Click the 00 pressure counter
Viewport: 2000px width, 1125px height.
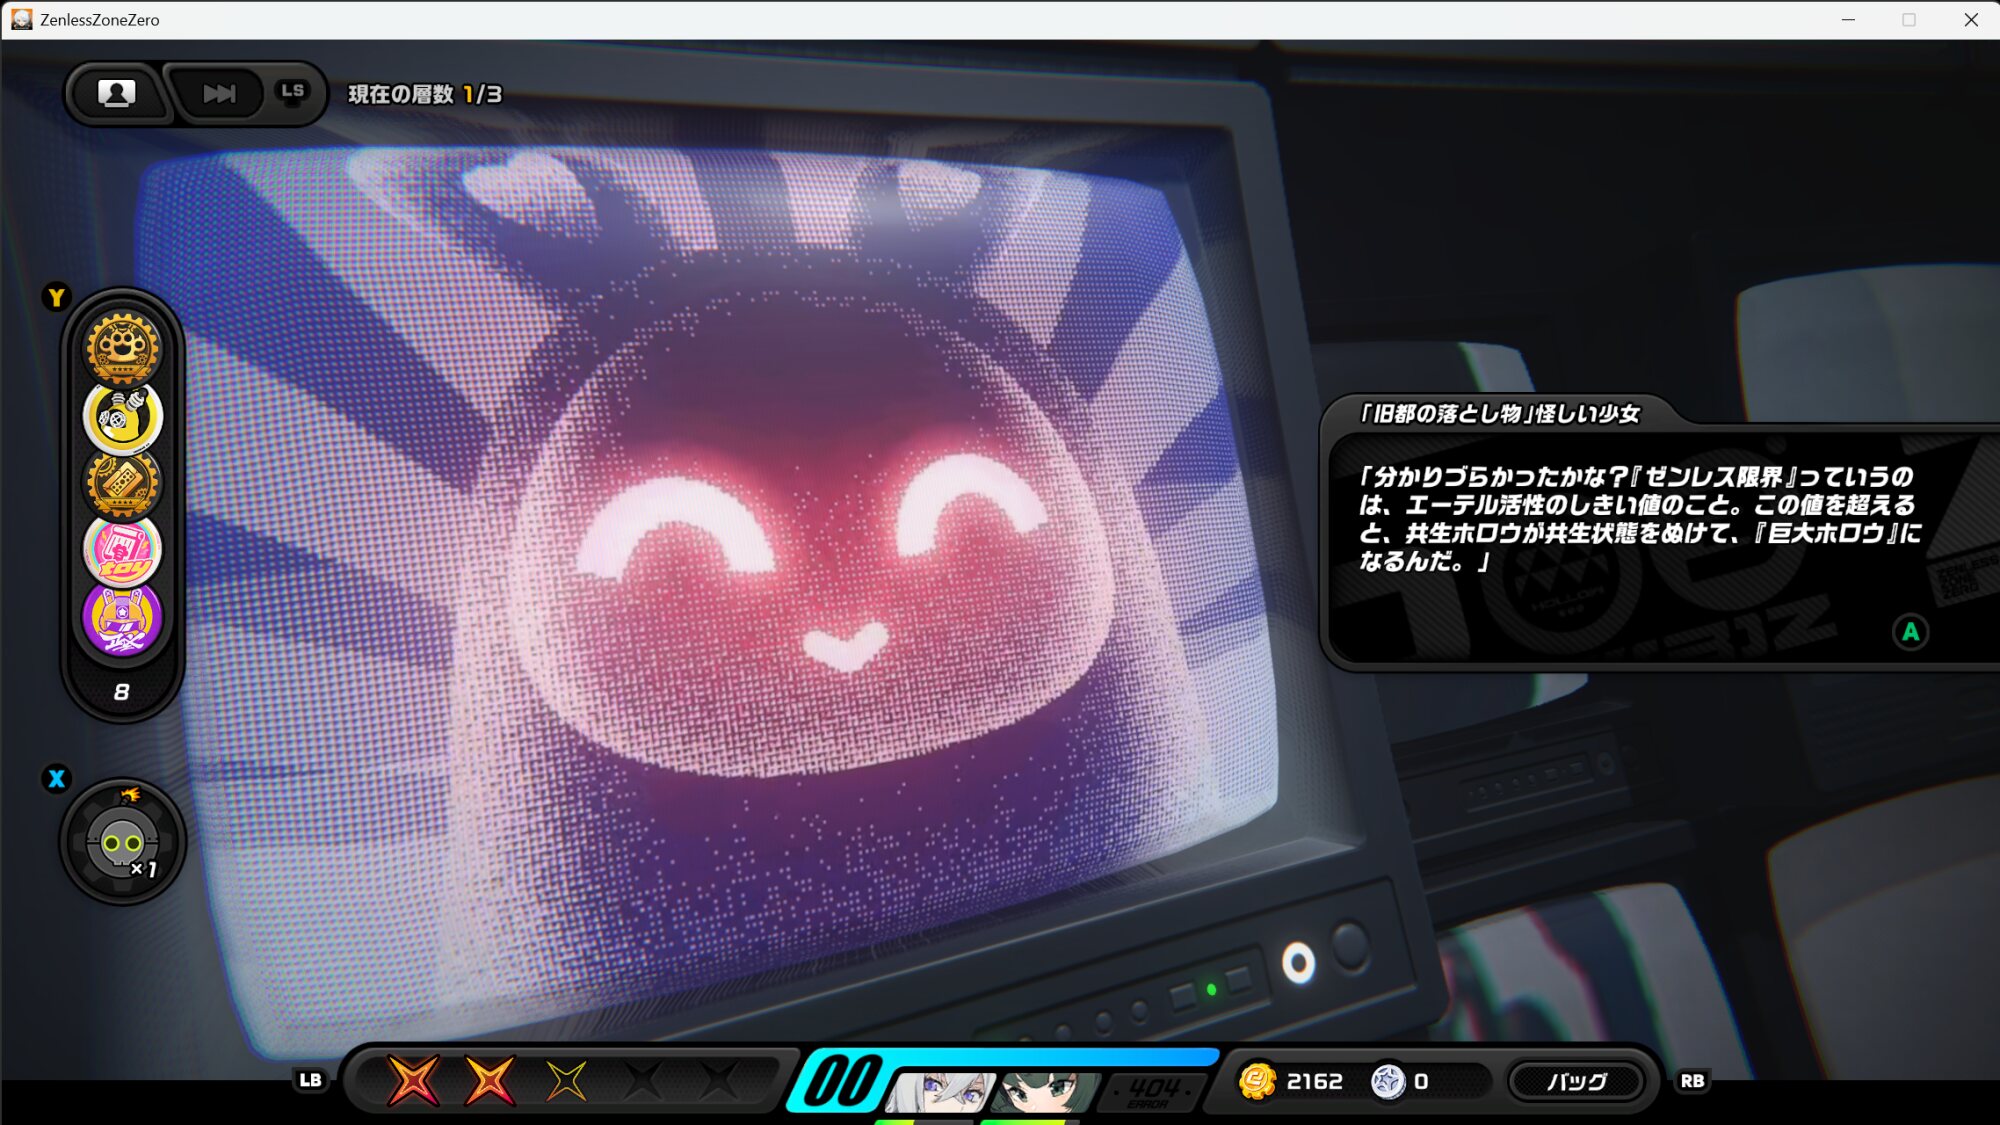click(x=843, y=1081)
